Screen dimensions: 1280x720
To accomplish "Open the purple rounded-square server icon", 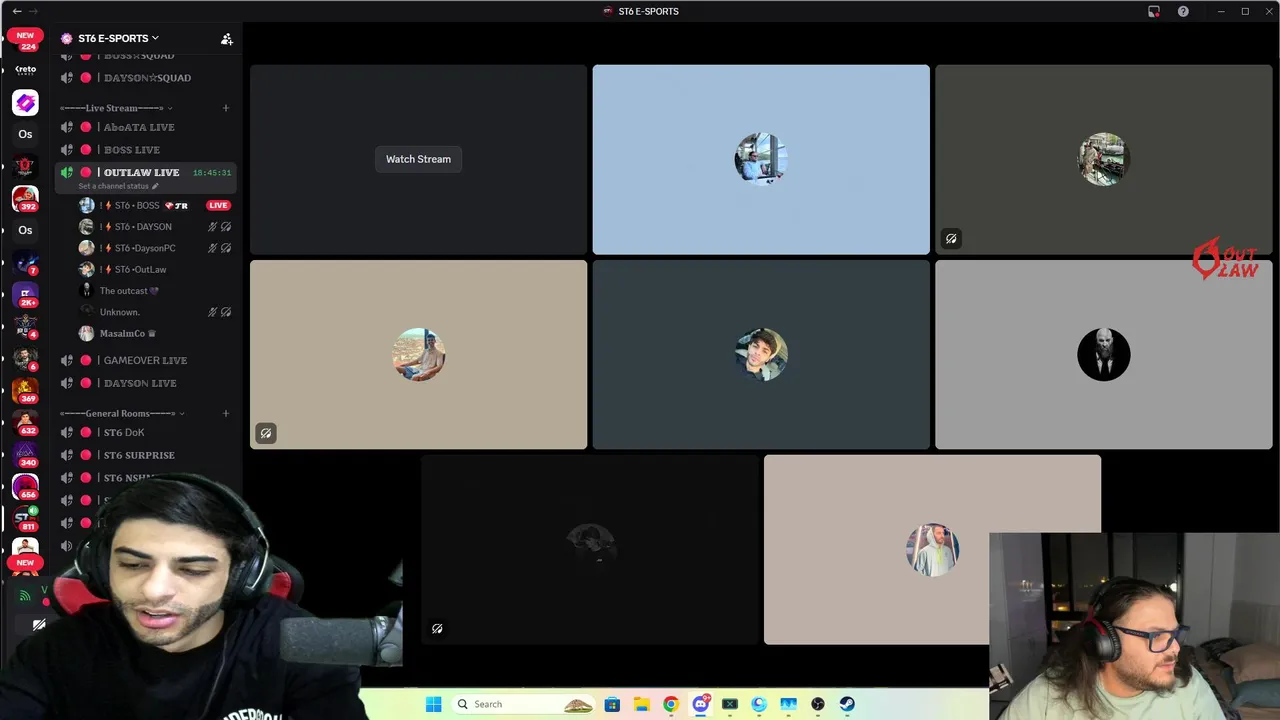I will coord(25,102).
